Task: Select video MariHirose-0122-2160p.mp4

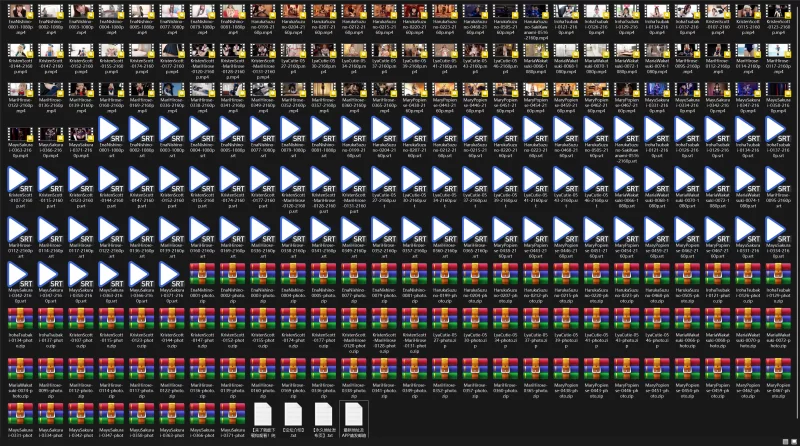Action: click(x=20, y=98)
